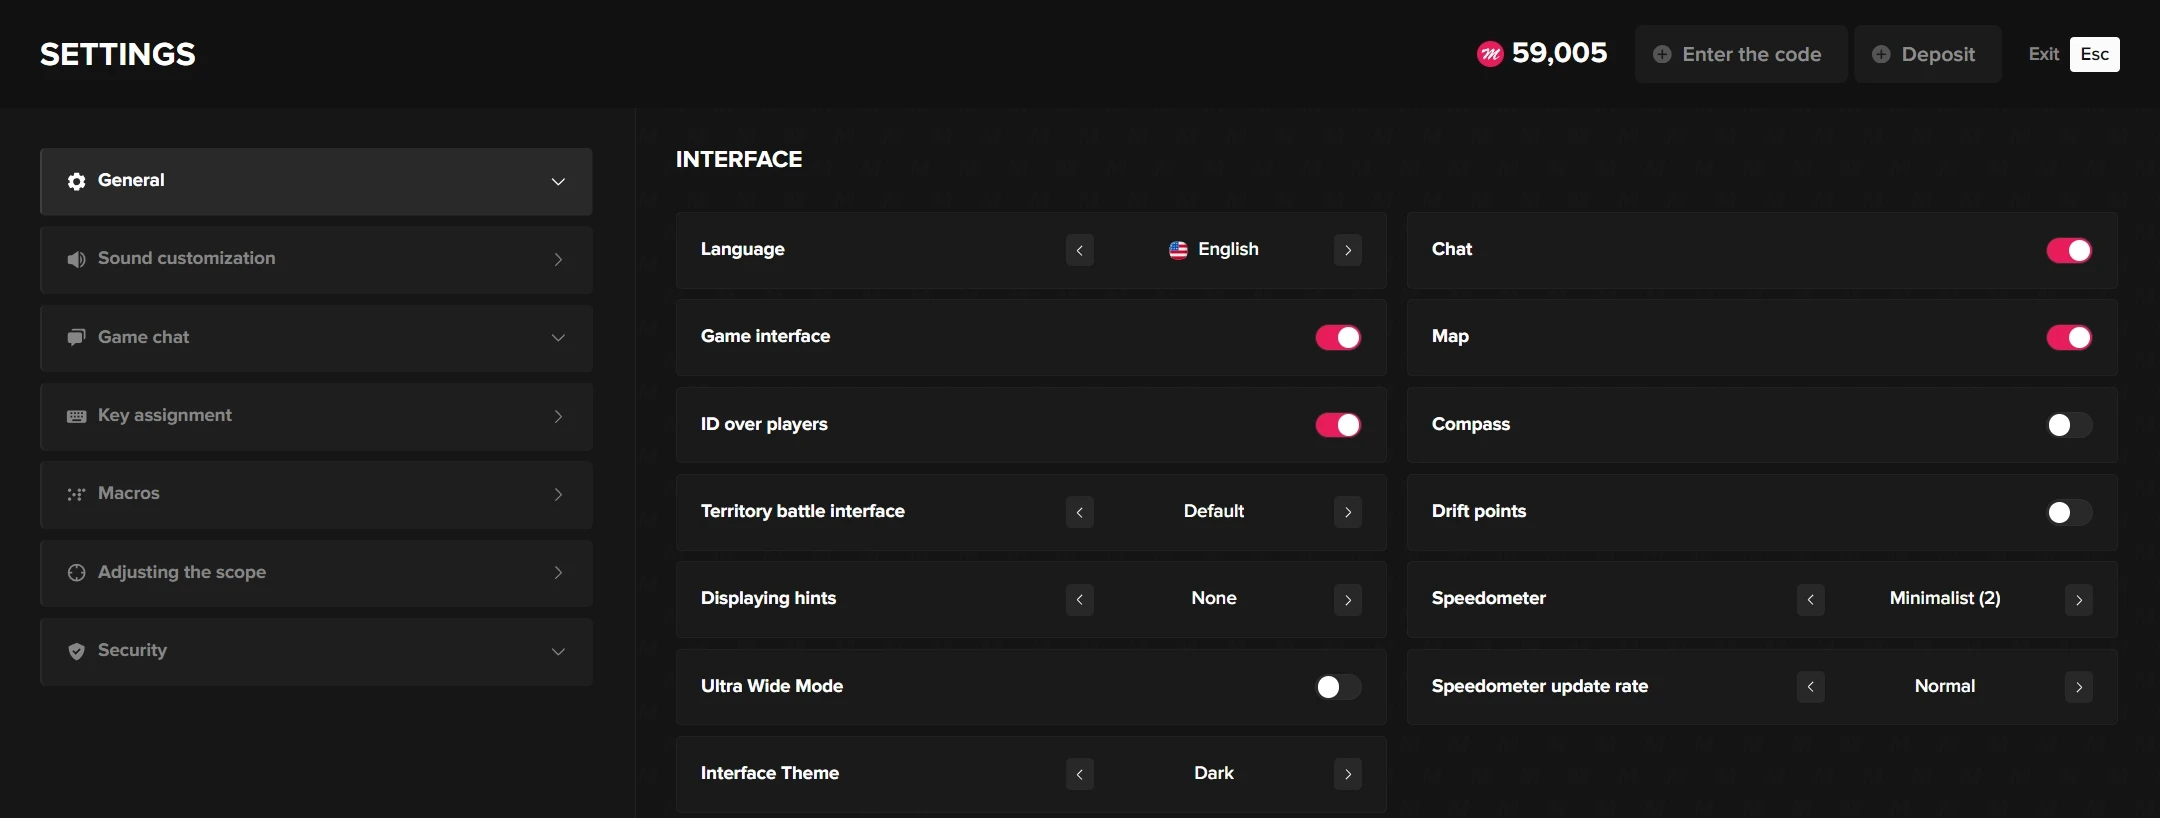Open the Sound customization menu item
2160x818 pixels.
point(316,259)
